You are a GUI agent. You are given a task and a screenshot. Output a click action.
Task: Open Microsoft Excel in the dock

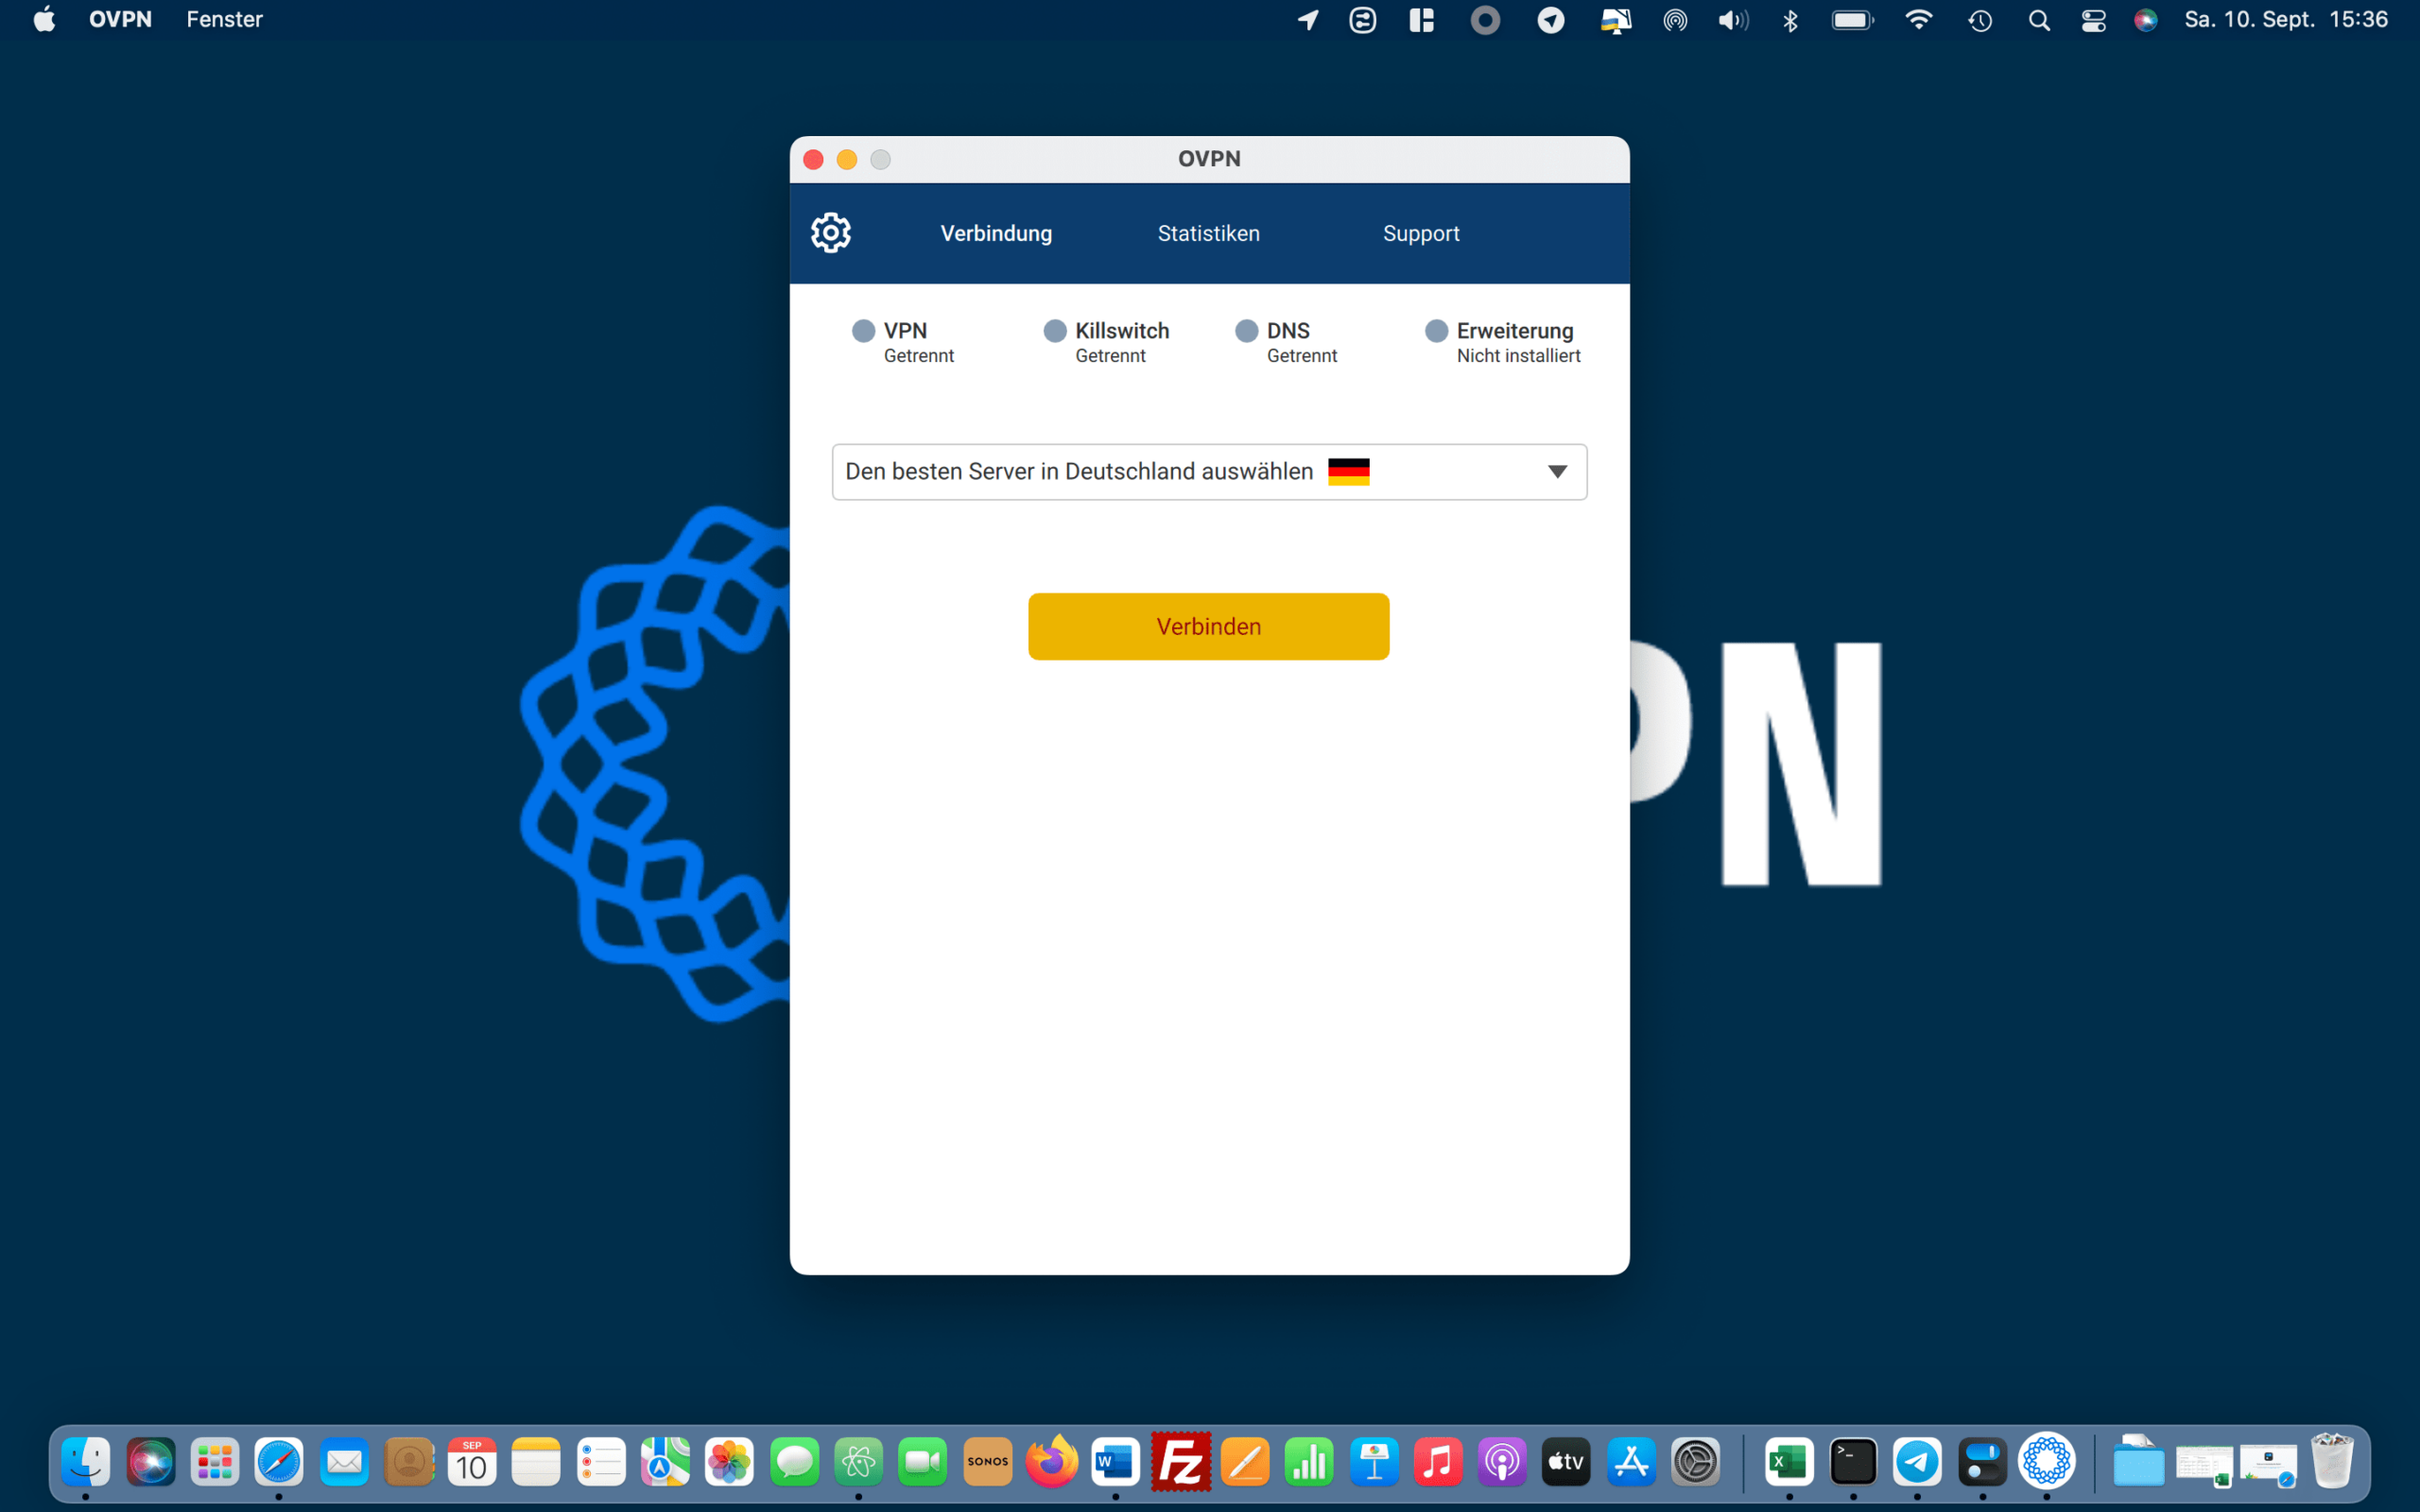(1789, 1462)
